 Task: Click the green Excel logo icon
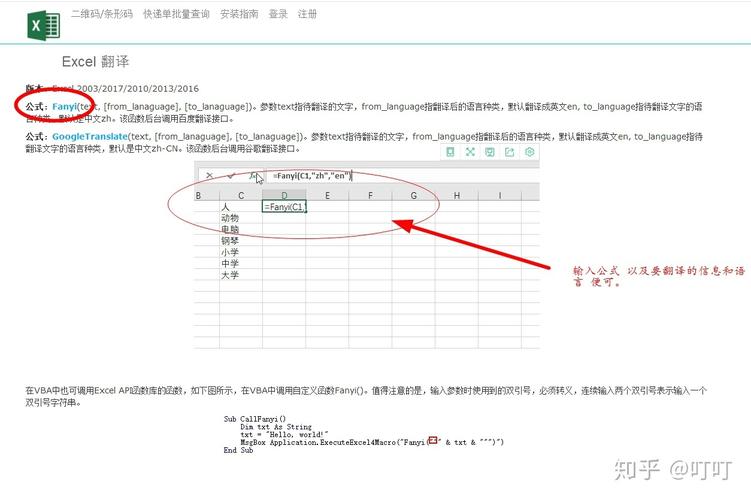coord(44,25)
